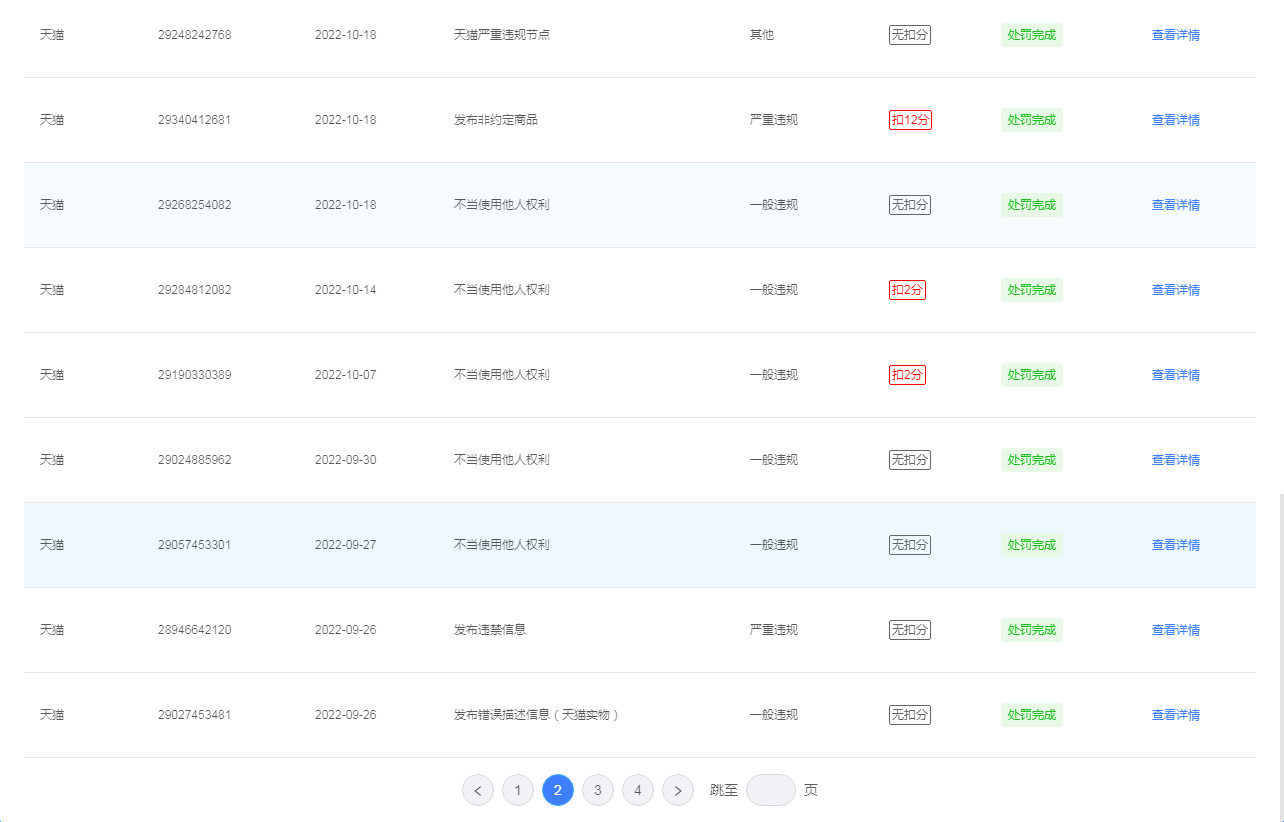Select violation 发布错误描述信息（天猫实物）
The image size is (1284, 822).
click(x=538, y=715)
